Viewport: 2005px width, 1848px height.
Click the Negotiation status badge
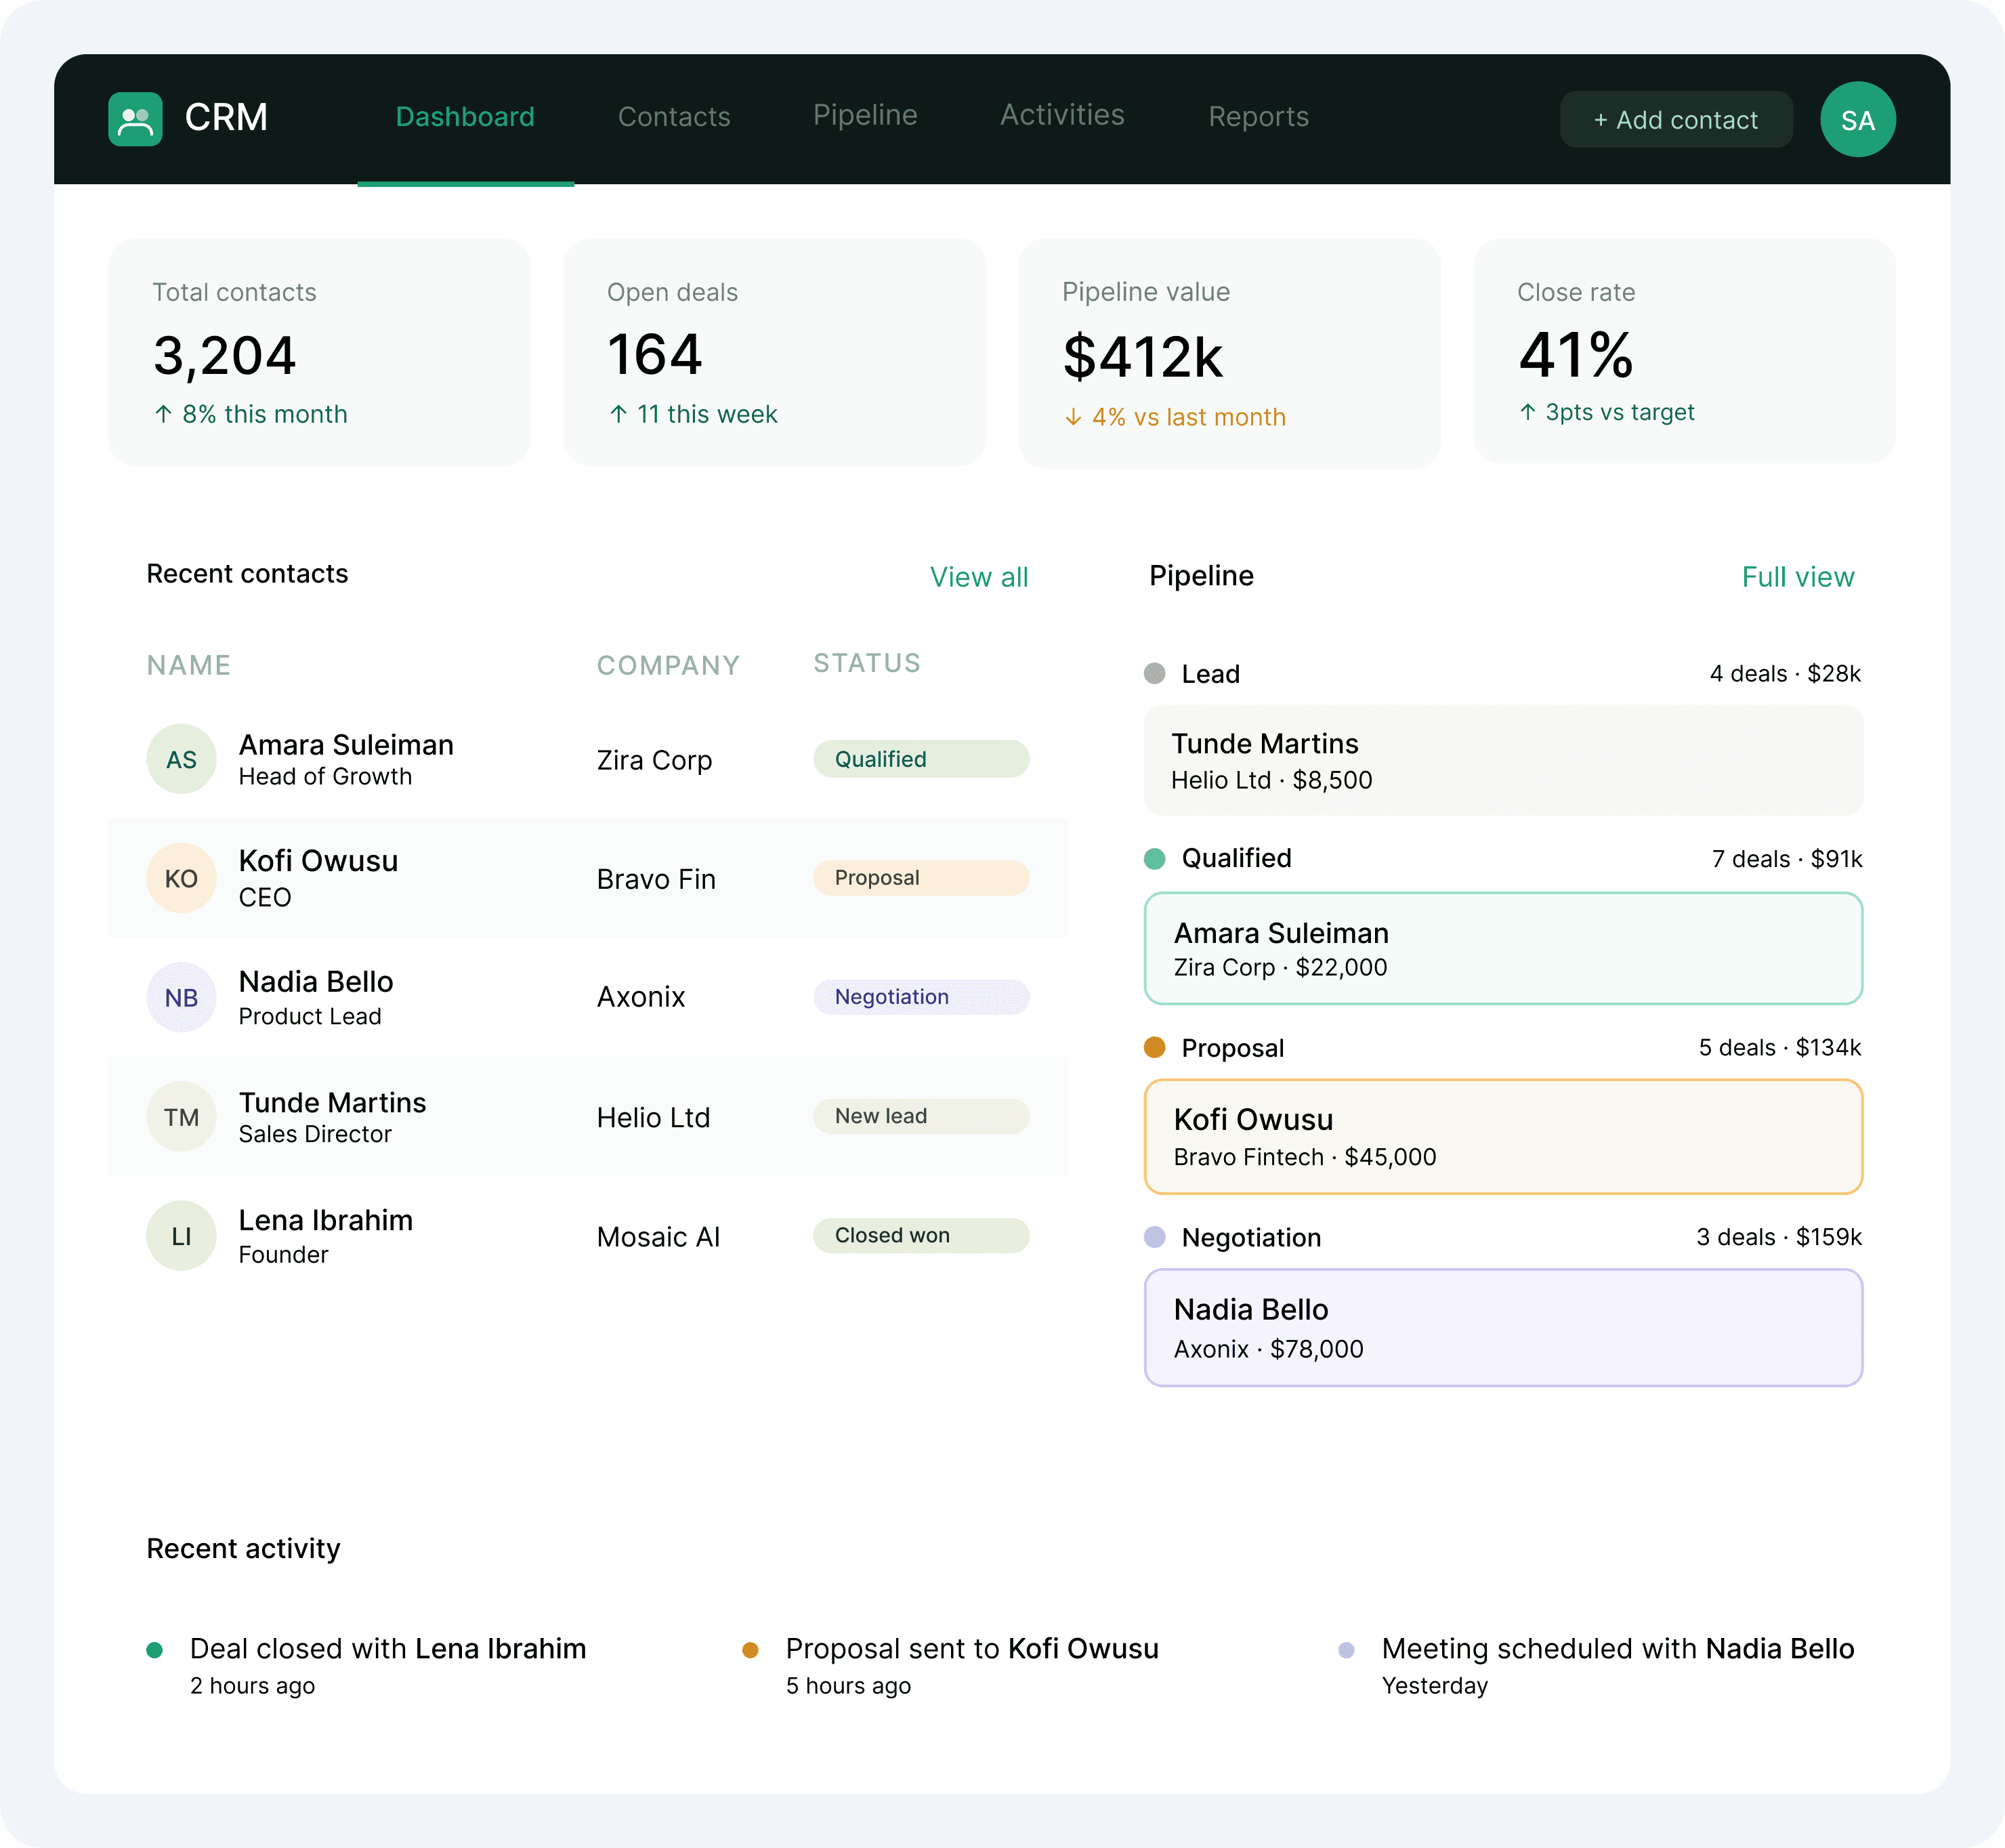click(x=920, y=997)
